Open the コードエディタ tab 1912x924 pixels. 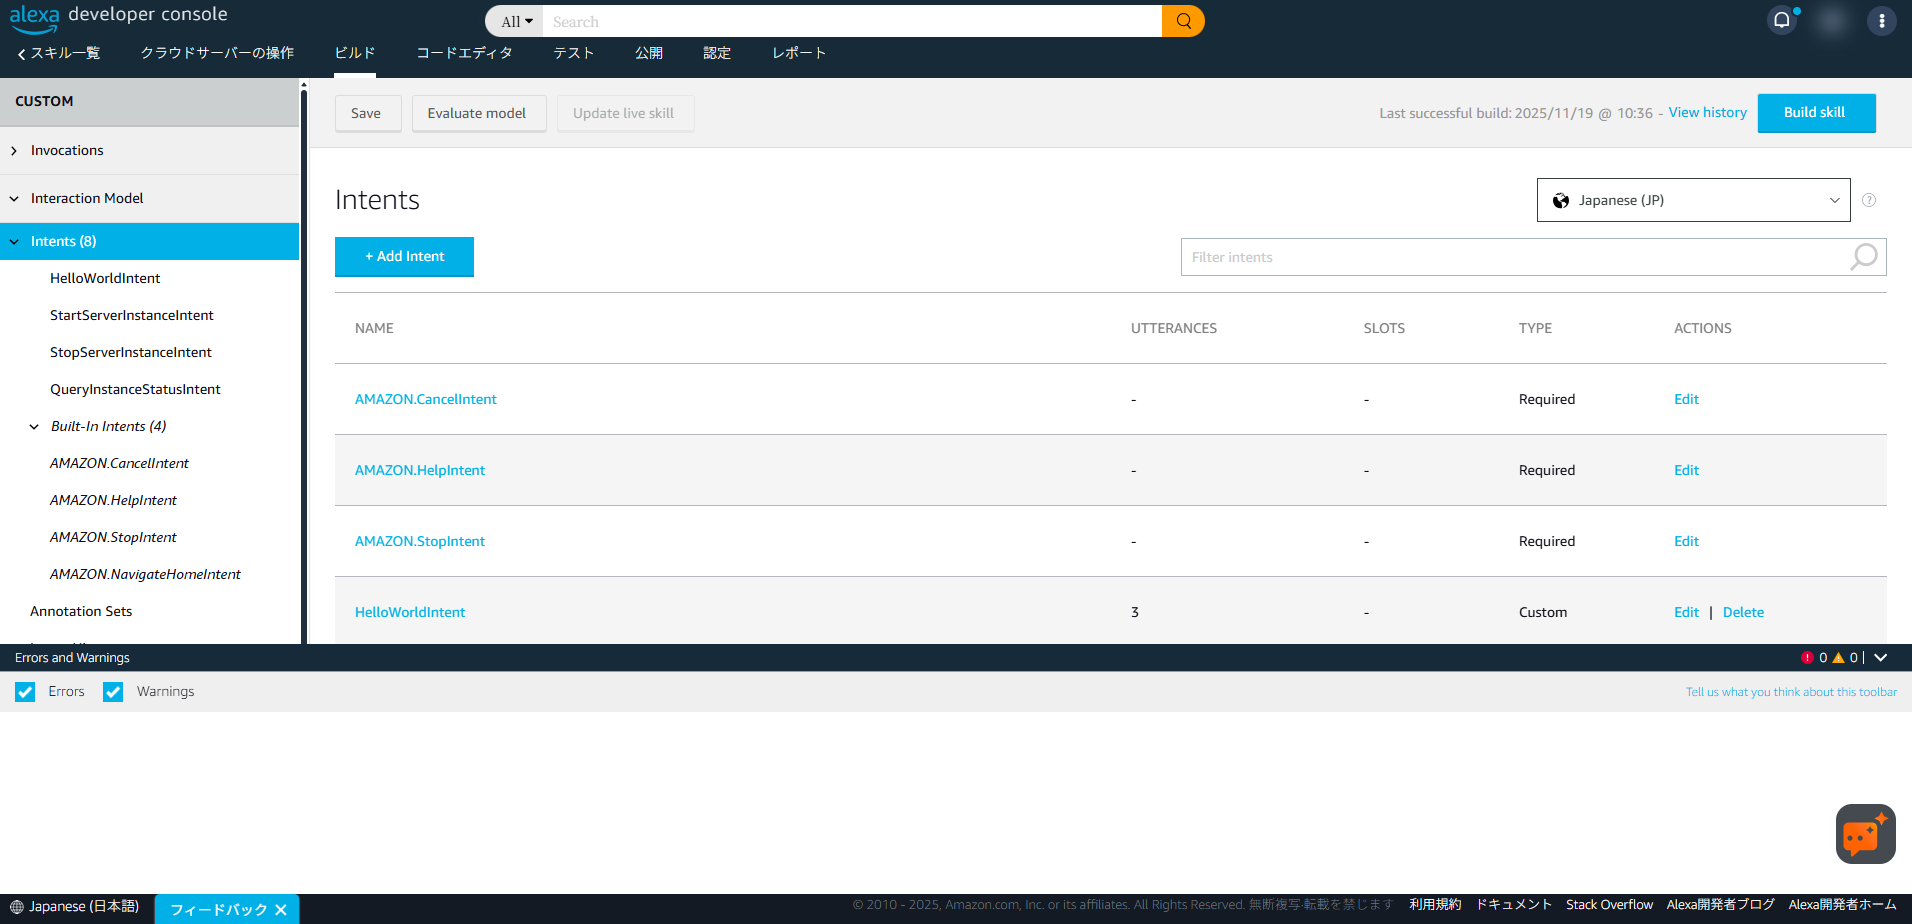pos(463,53)
